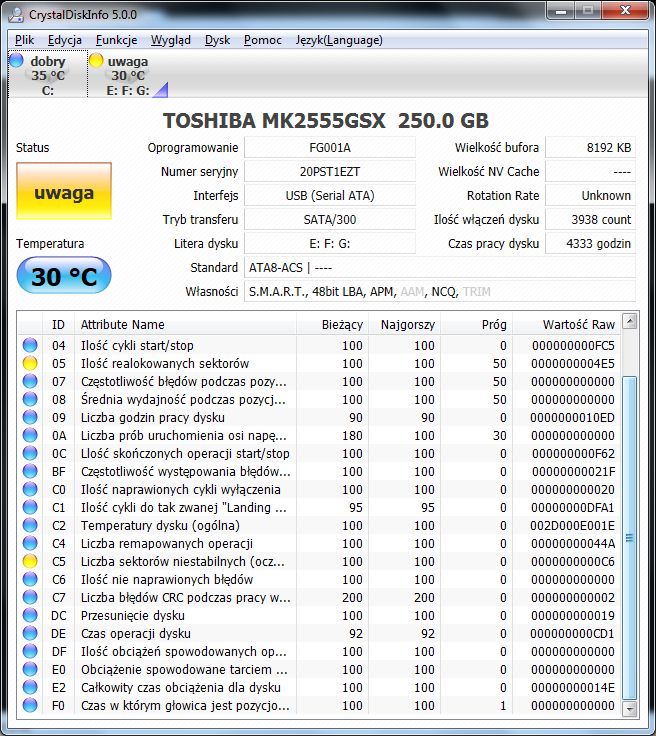Click the drive letter field E: F: G:
Viewport: 656px width, 736px height.
click(330, 244)
